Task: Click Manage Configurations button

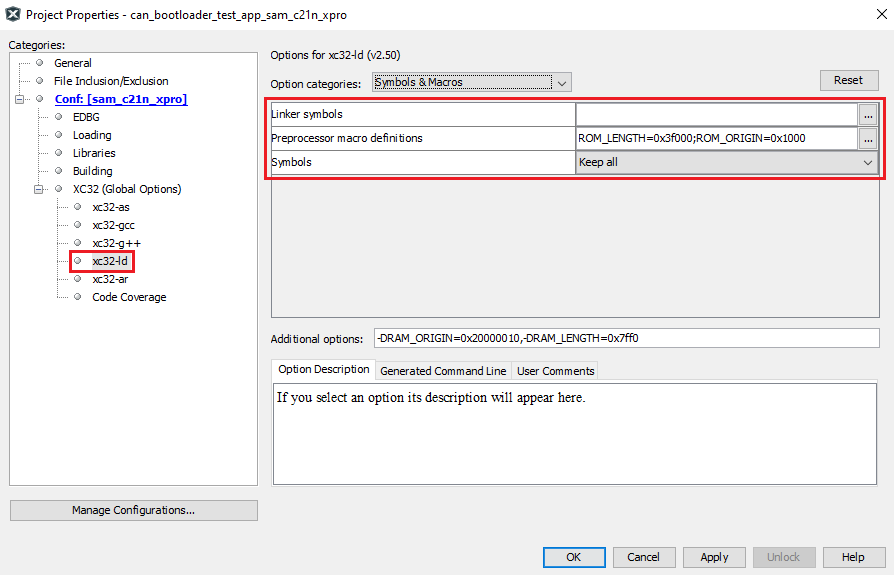Action: (x=133, y=510)
